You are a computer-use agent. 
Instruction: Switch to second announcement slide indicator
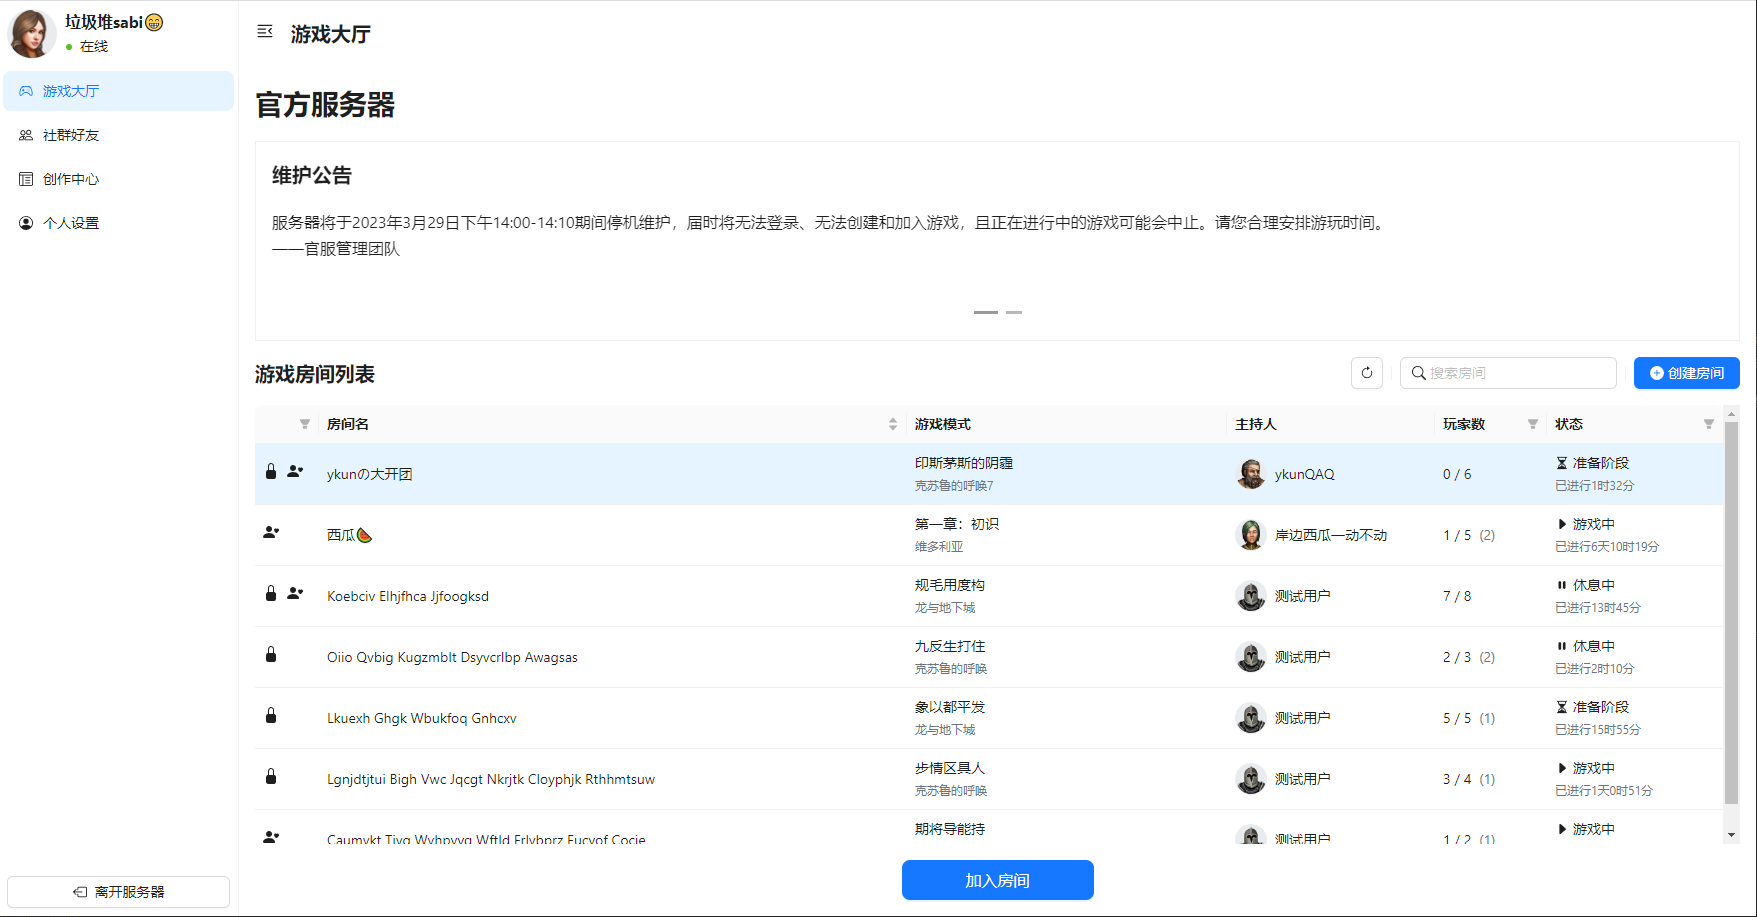click(x=1014, y=312)
